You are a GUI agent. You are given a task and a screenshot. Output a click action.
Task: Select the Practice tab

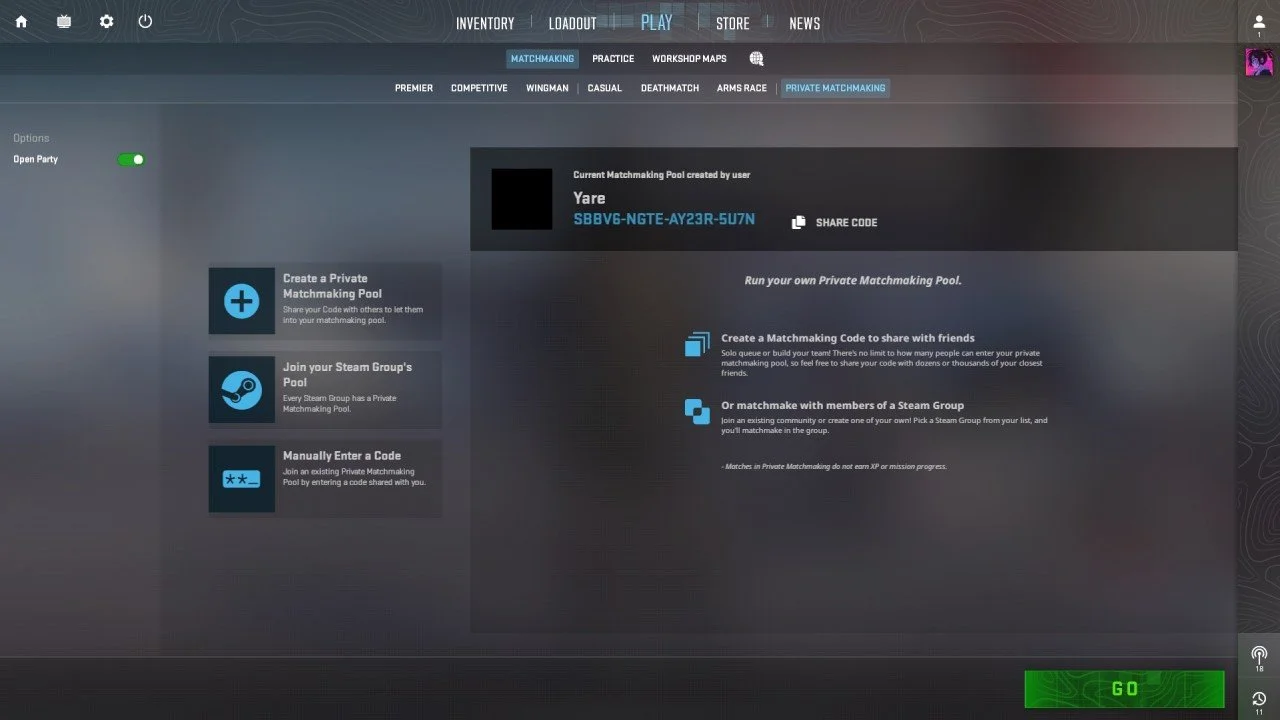coord(613,59)
